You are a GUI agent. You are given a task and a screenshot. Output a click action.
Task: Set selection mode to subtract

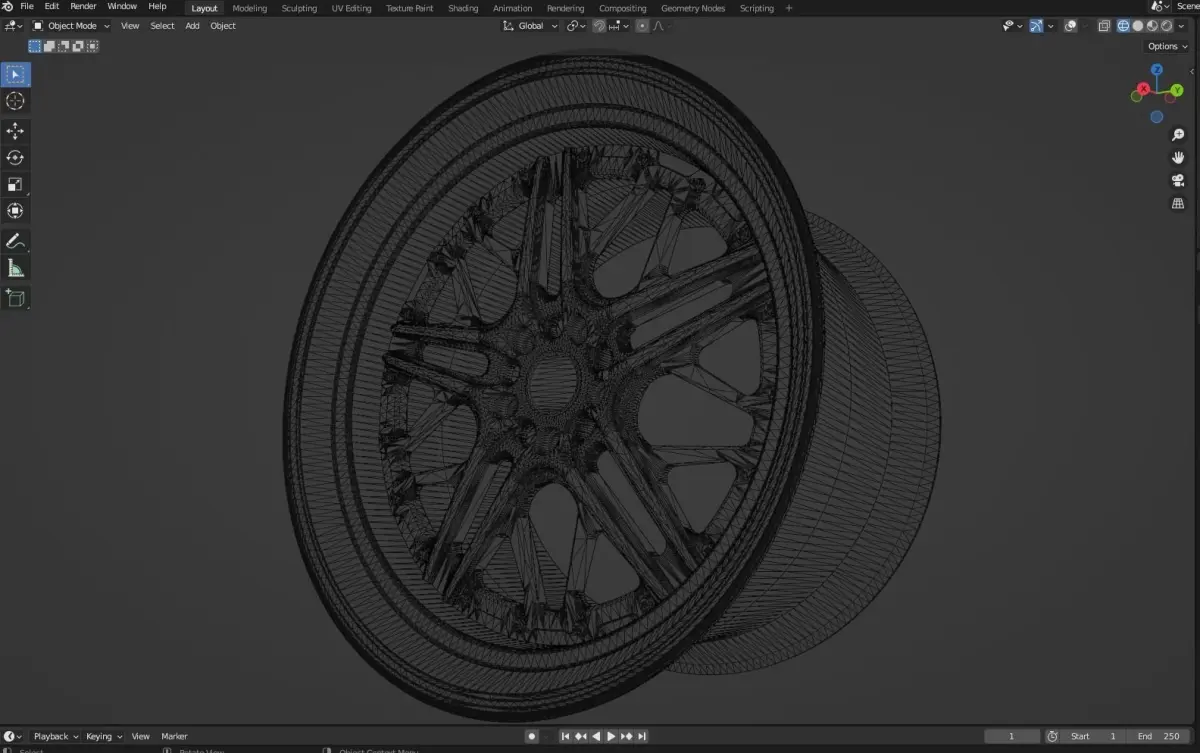63,46
